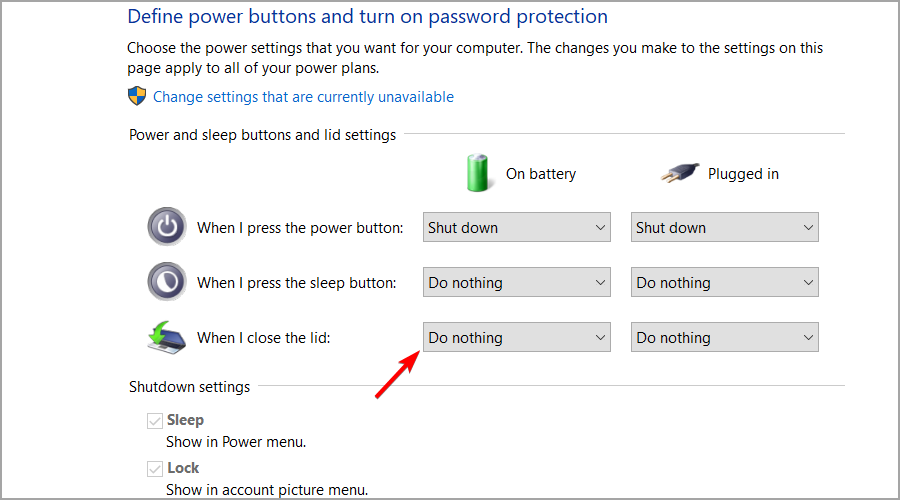Toggle the Sleep checkbox
Viewport: 900px width, 500px height.
pyautogui.click(x=155, y=421)
